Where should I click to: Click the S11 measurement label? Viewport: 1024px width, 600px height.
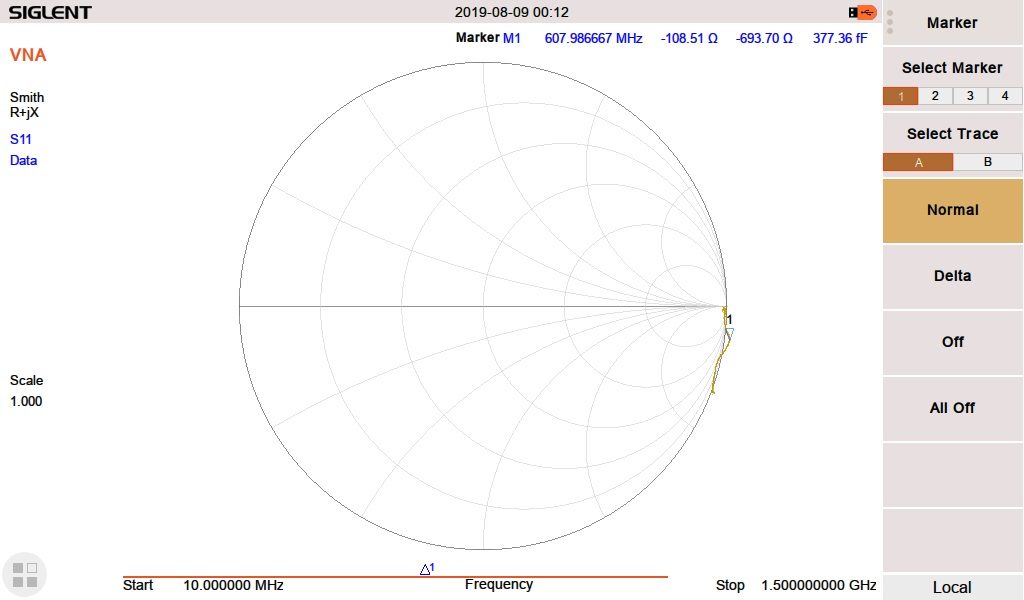21,139
